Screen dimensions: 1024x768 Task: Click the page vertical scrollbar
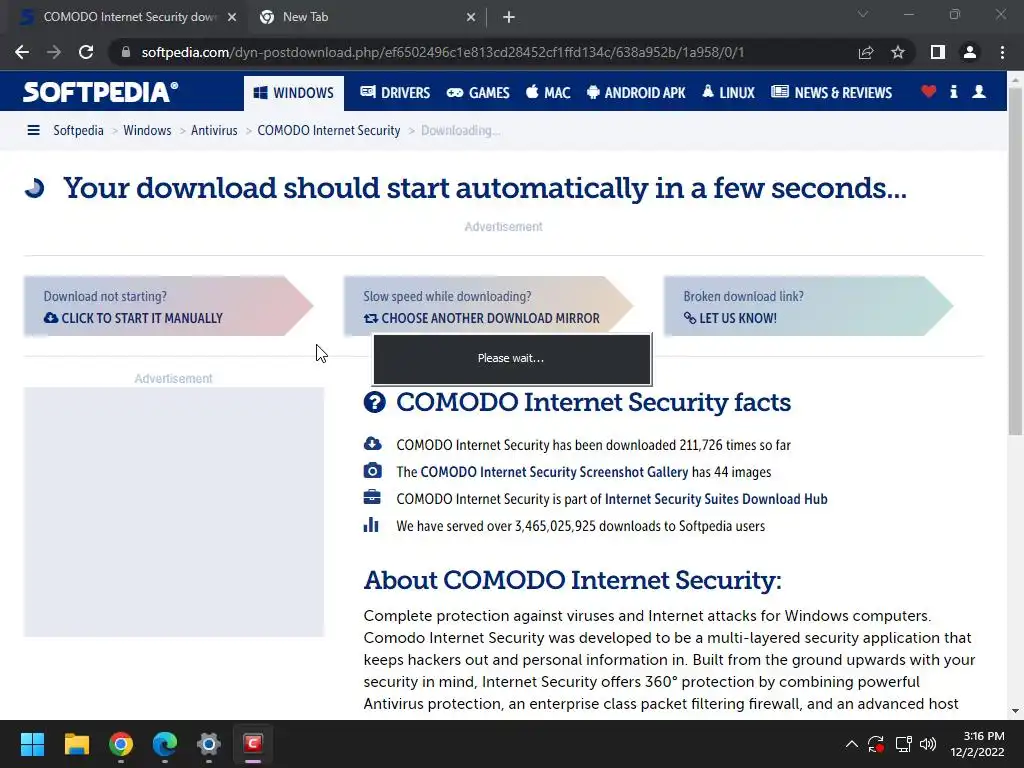(1015, 261)
